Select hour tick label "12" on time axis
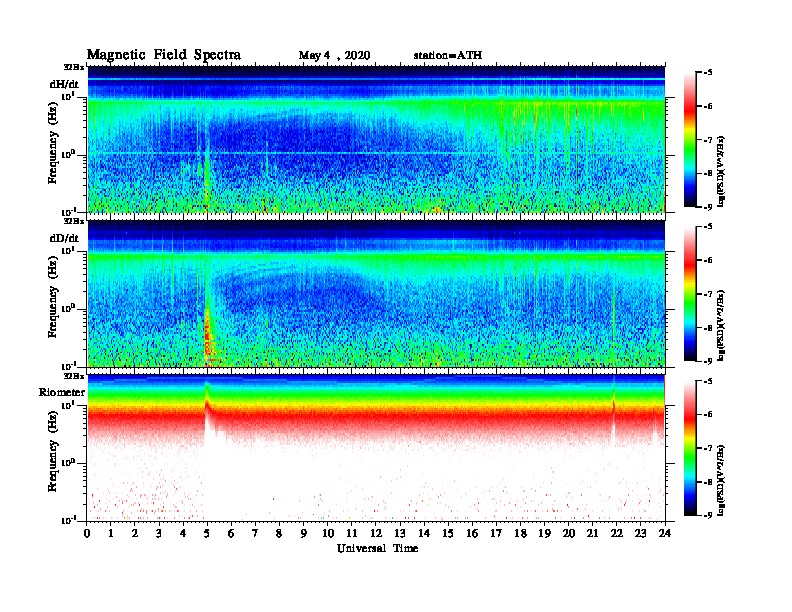792x612 pixels. tap(376, 533)
